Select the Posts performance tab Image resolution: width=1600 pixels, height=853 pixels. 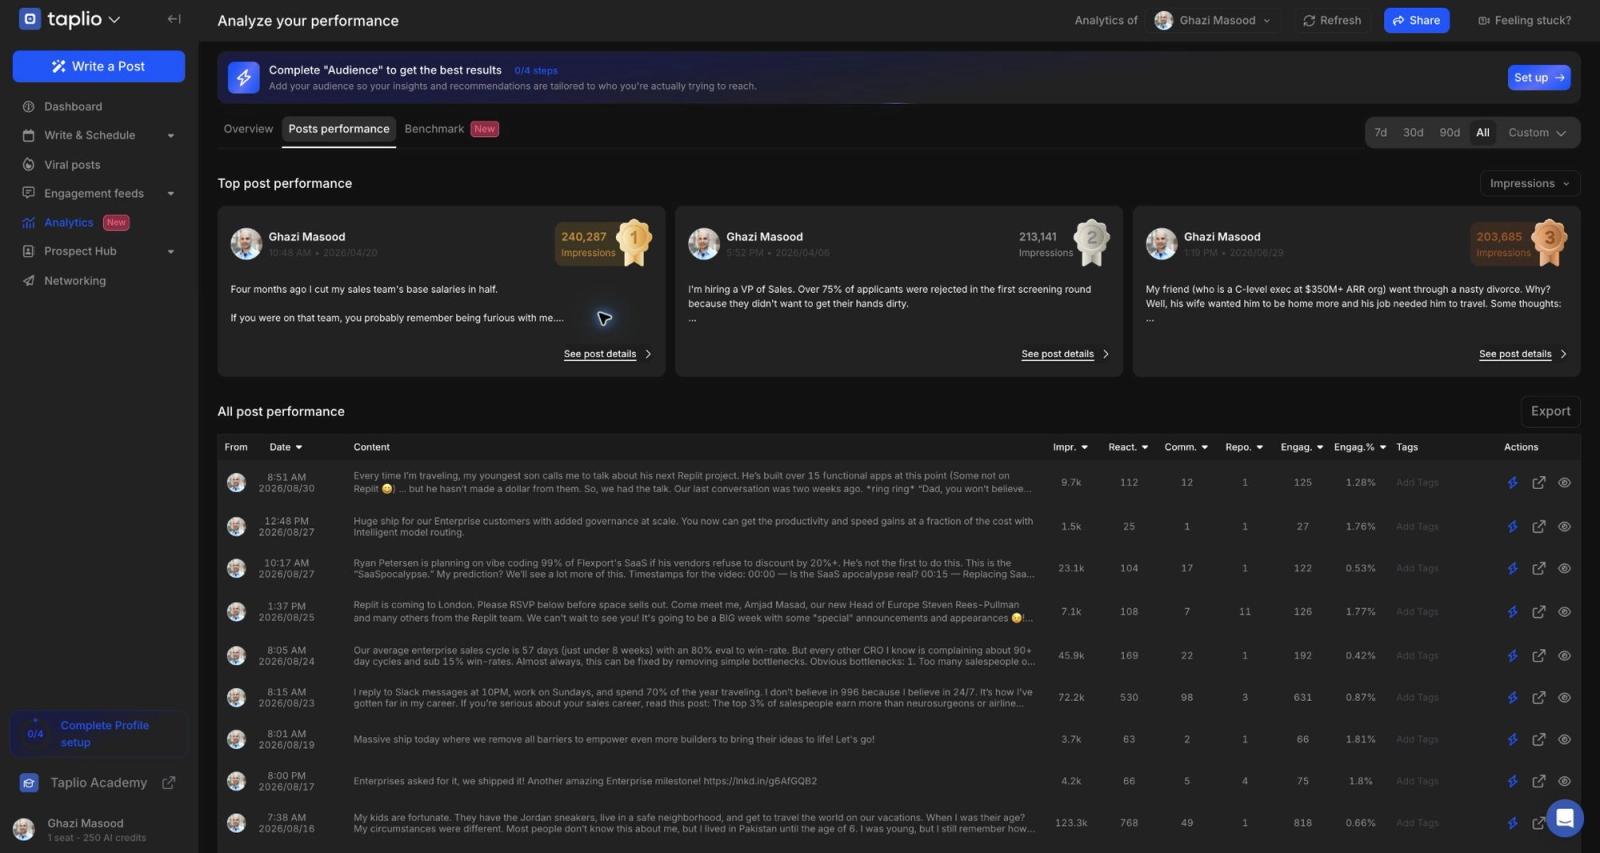pos(339,129)
